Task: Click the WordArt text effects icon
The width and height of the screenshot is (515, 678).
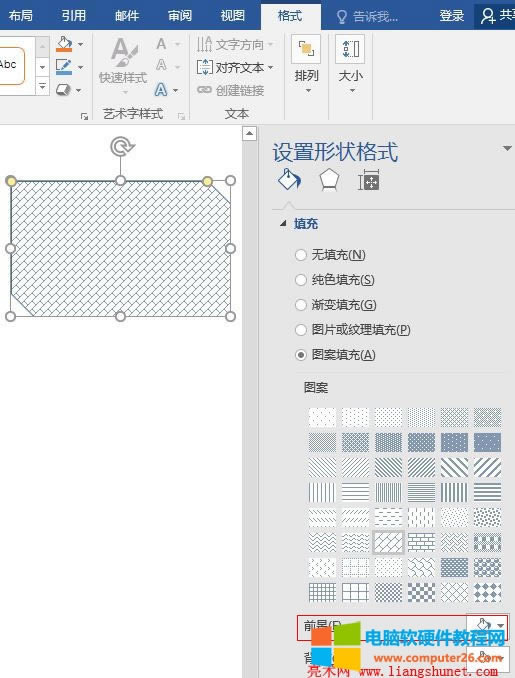Action: pos(161,90)
